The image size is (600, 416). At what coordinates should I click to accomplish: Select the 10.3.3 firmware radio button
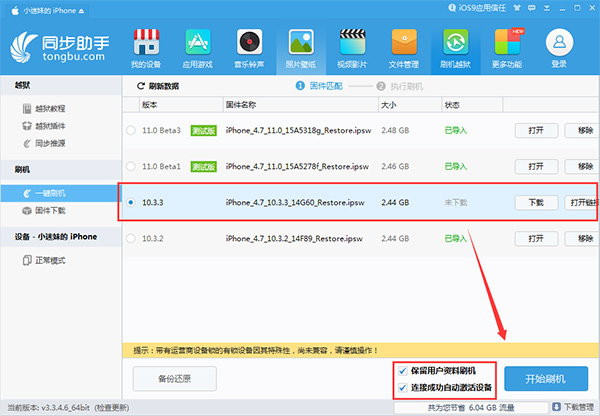click(x=131, y=202)
